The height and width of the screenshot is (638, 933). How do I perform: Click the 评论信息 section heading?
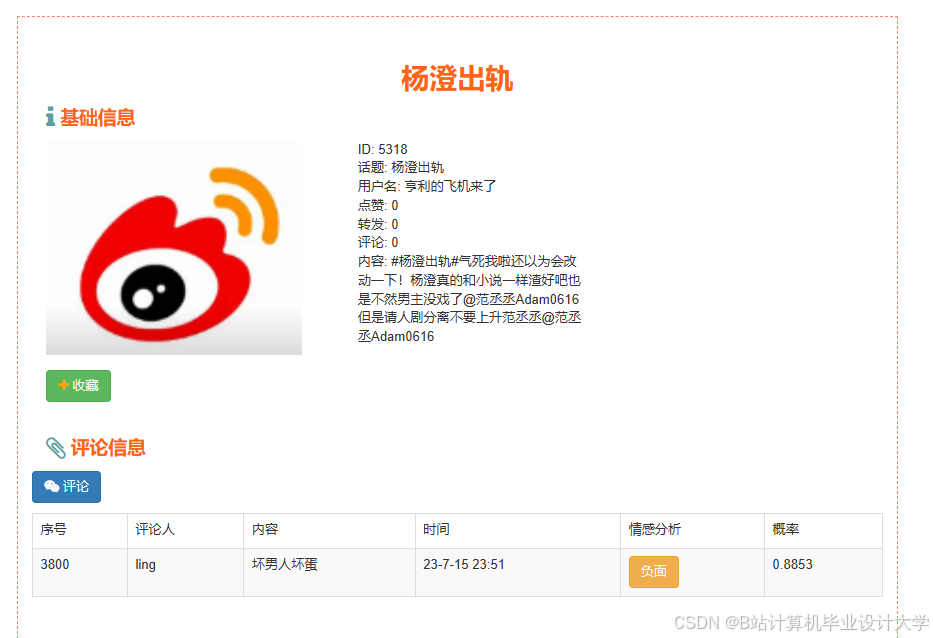coord(108,448)
